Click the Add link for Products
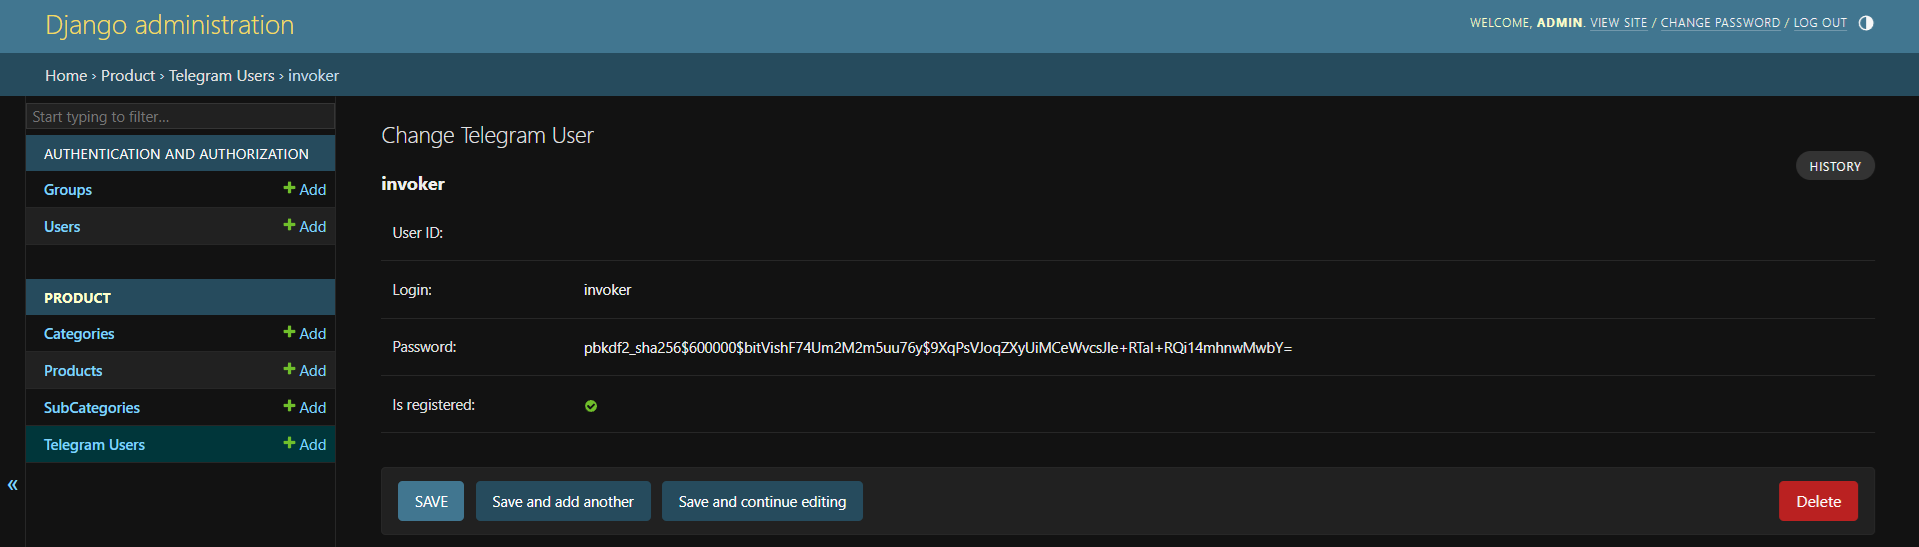This screenshot has width=1919, height=547. (305, 370)
